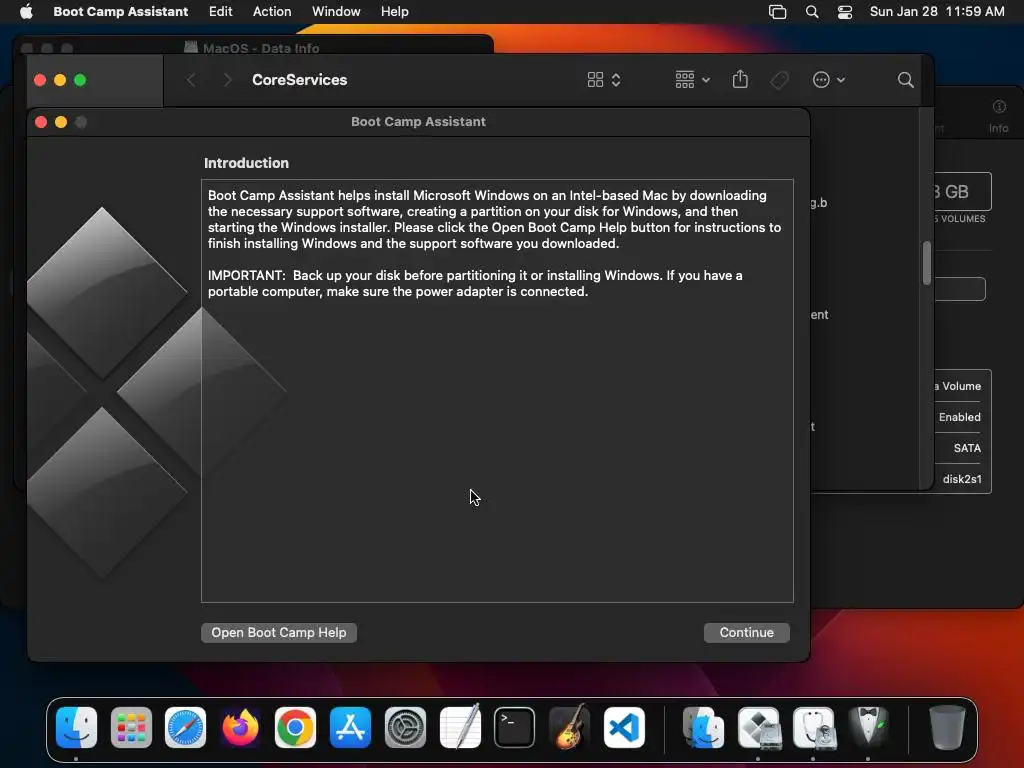Image resolution: width=1024 pixels, height=768 pixels.
Task: Go forward in the CoreServices Finder window
Action: (227, 80)
